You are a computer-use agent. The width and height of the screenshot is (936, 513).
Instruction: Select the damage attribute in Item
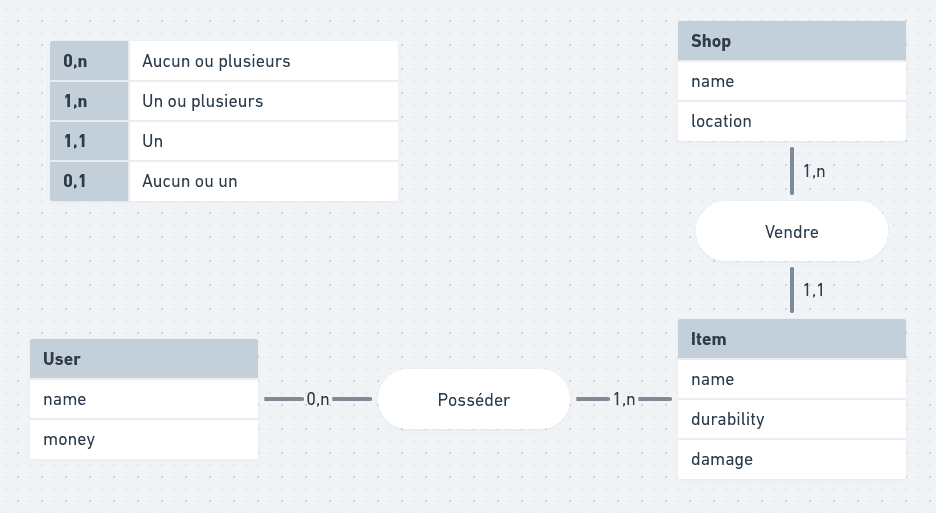(x=792, y=459)
